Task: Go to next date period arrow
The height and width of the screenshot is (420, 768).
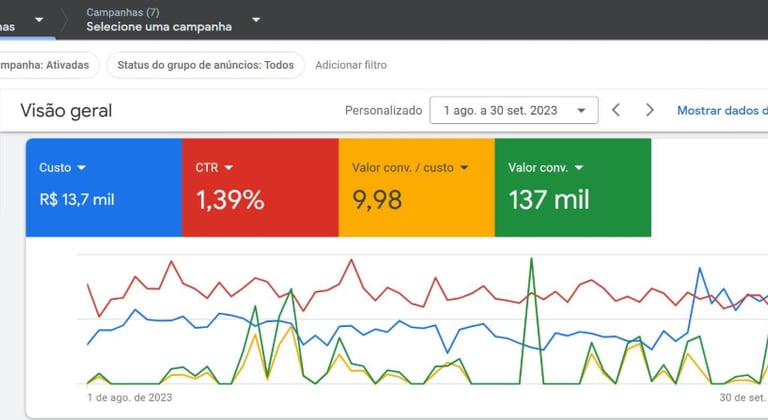Action: pos(649,110)
